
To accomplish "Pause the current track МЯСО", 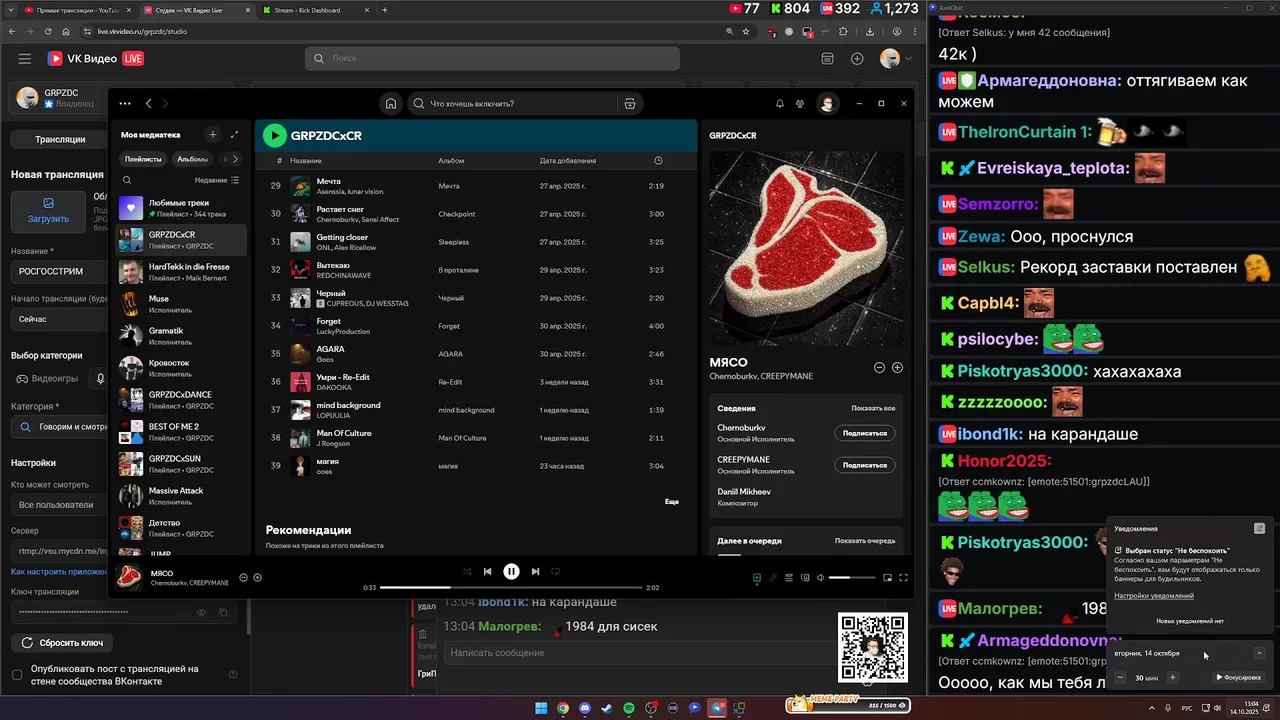I will click(511, 571).
